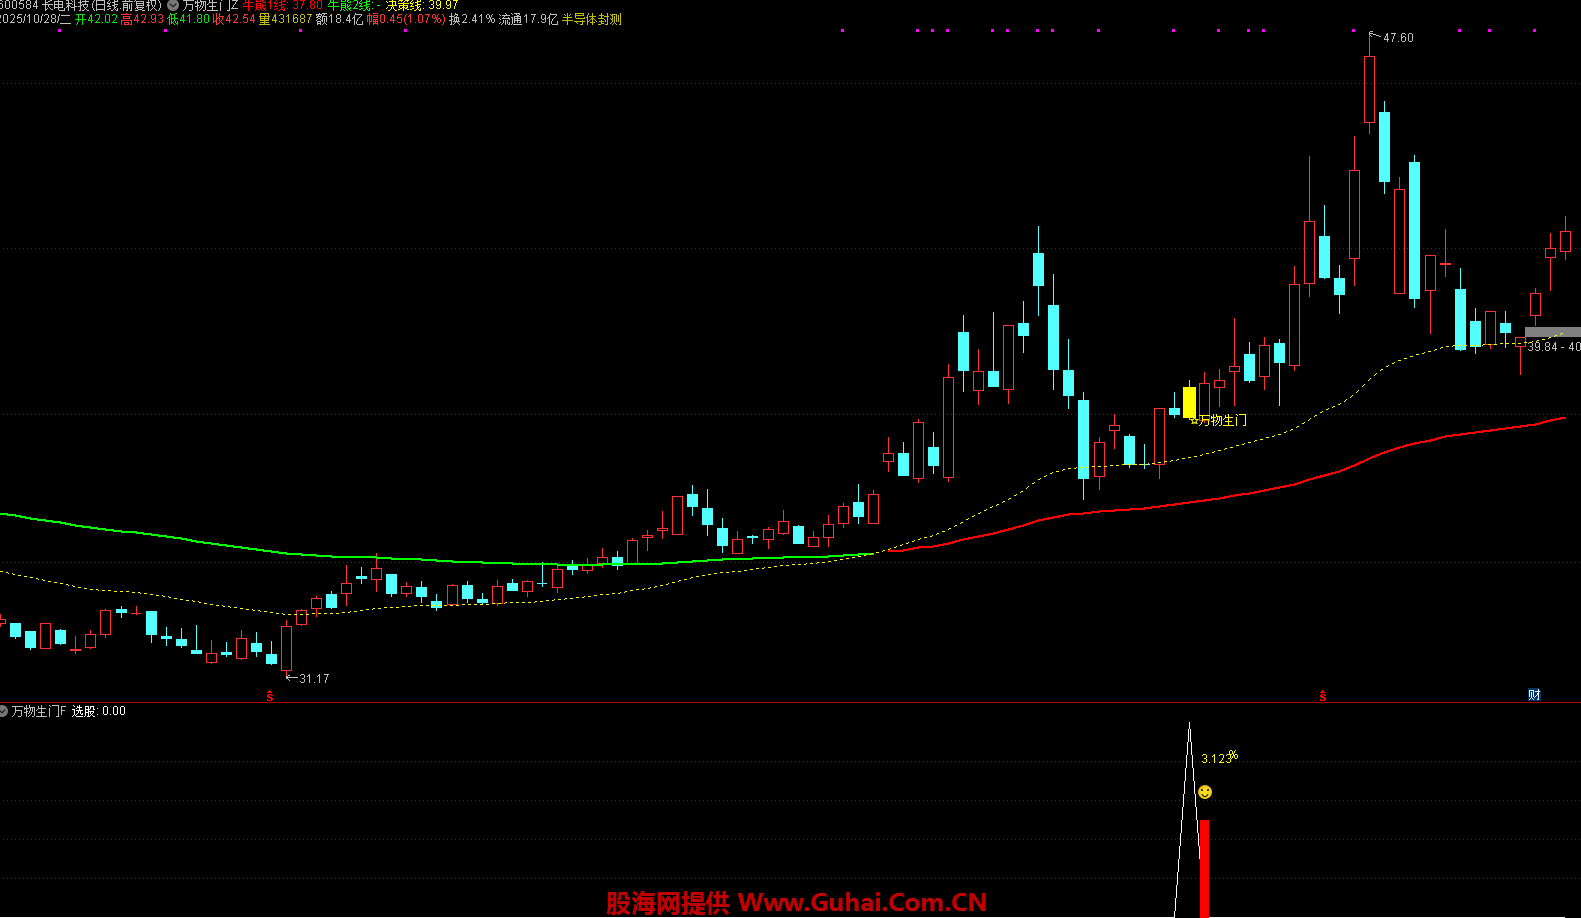Click the 47.60 highest price marker
The width and height of the screenshot is (1581, 918).
1397,38
